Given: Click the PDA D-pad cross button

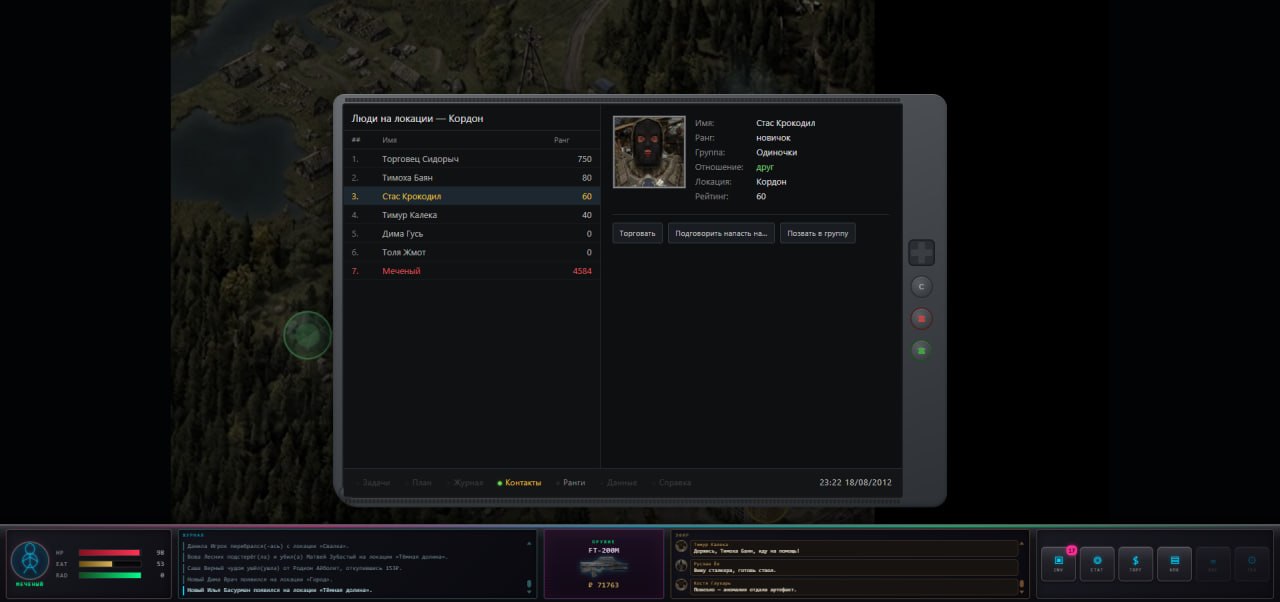Looking at the screenshot, I should (921, 253).
